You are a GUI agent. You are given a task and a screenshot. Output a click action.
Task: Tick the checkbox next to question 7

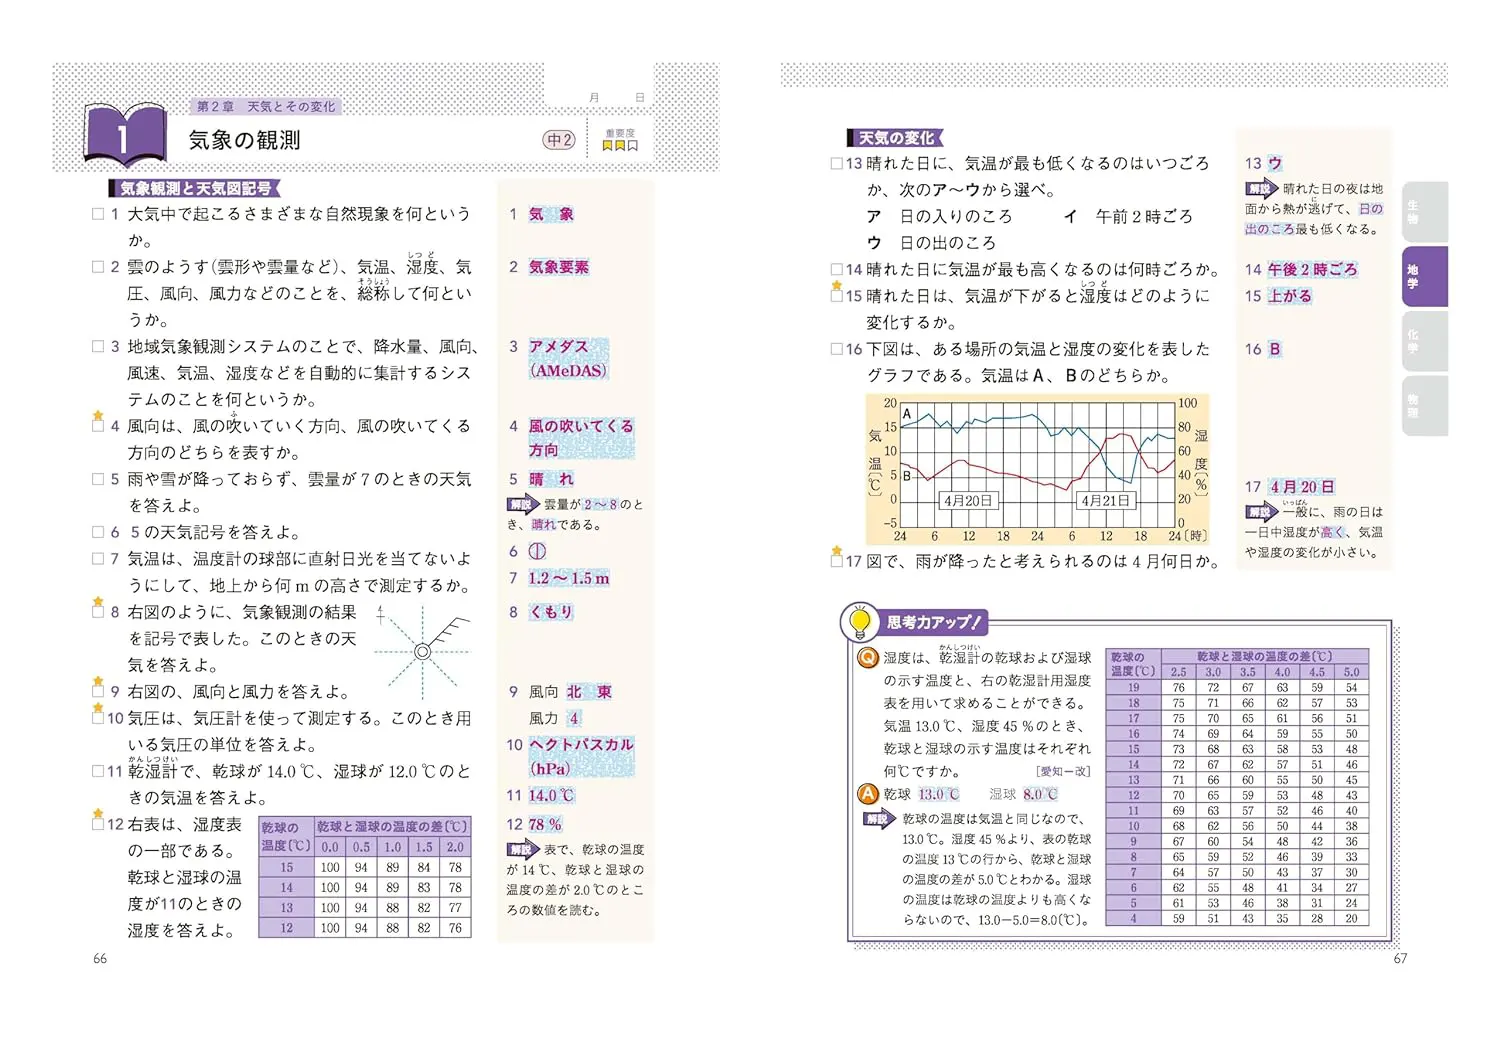click(x=98, y=559)
